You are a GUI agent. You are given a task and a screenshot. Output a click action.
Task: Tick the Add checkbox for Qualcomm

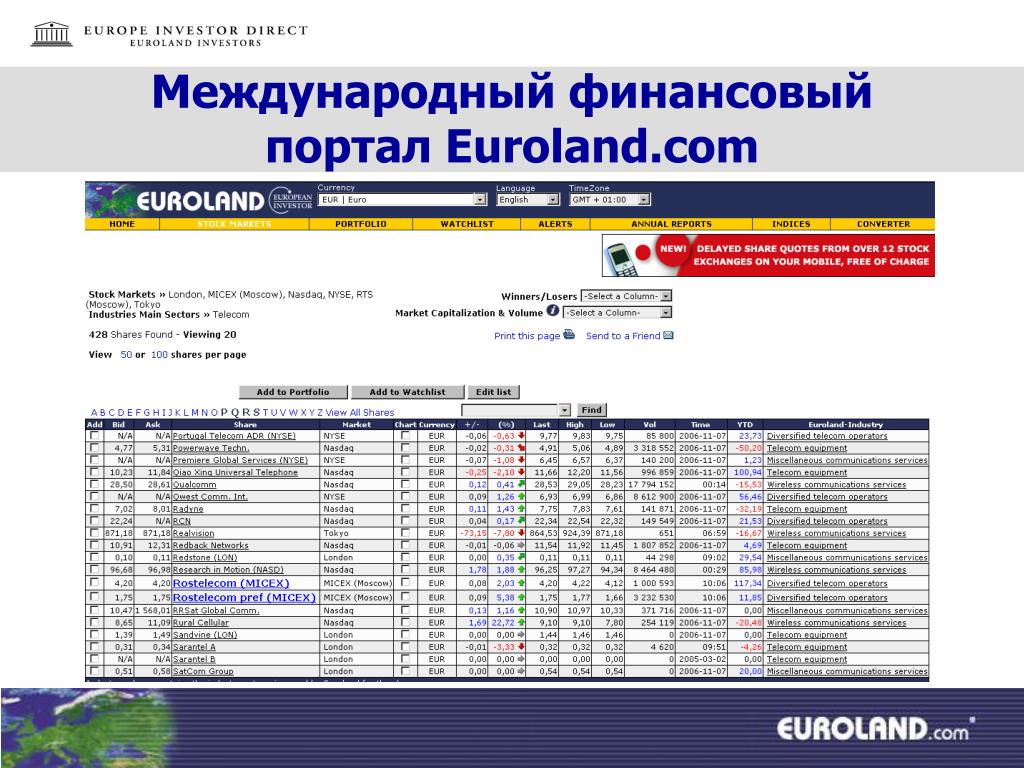point(95,484)
